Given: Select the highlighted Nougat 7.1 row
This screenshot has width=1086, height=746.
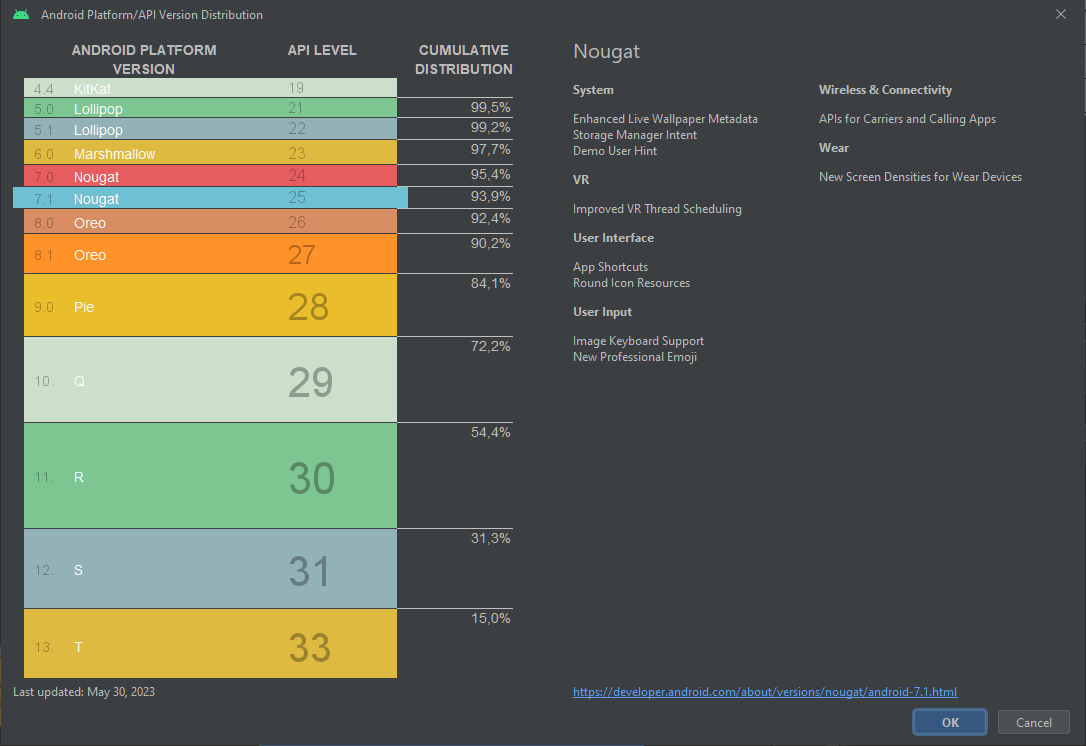Looking at the screenshot, I should tap(210, 198).
